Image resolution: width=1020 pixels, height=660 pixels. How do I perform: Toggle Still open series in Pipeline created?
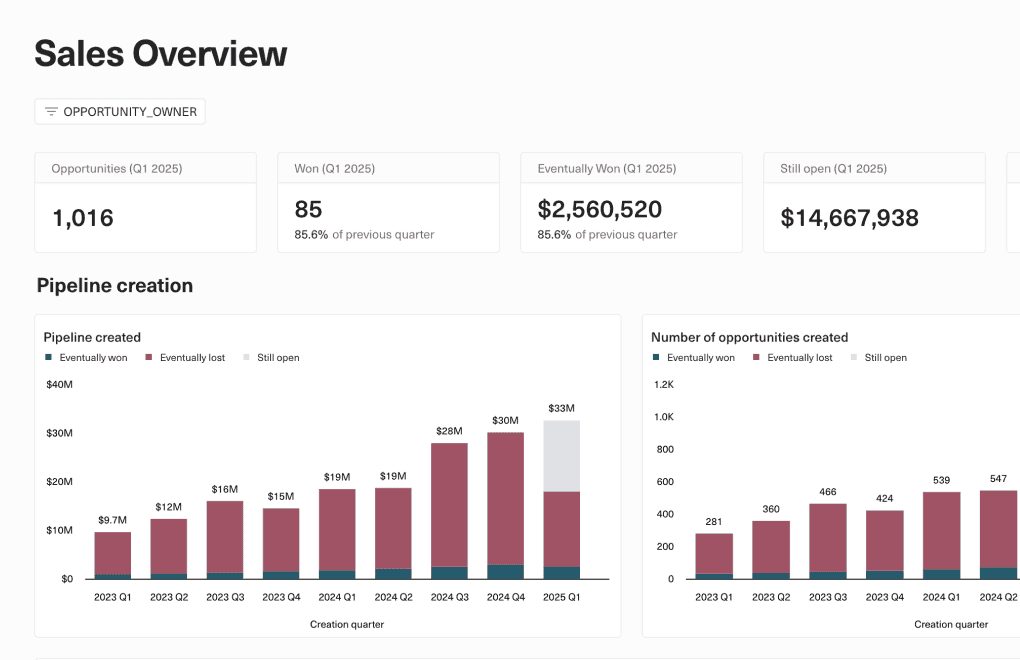[272, 357]
